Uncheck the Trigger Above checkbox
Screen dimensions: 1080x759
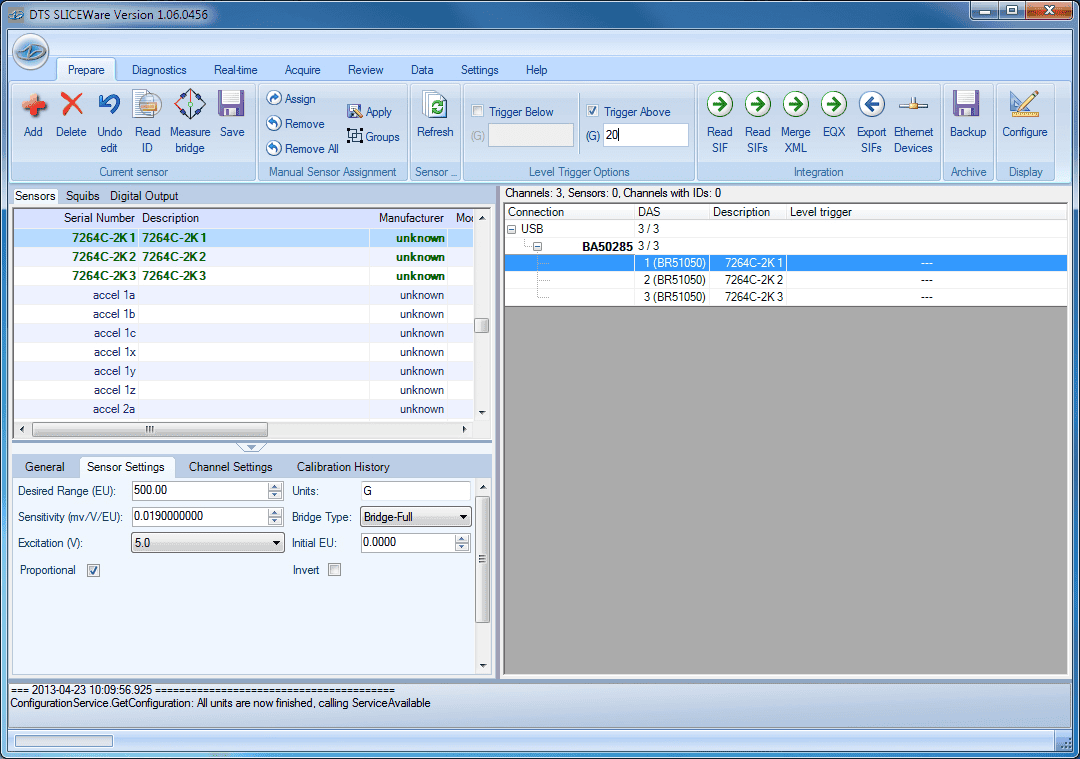tap(593, 112)
